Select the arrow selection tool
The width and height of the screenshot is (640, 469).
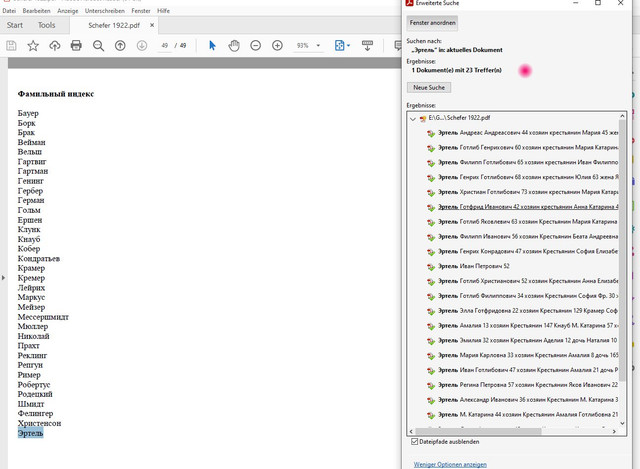(x=212, y=45)
